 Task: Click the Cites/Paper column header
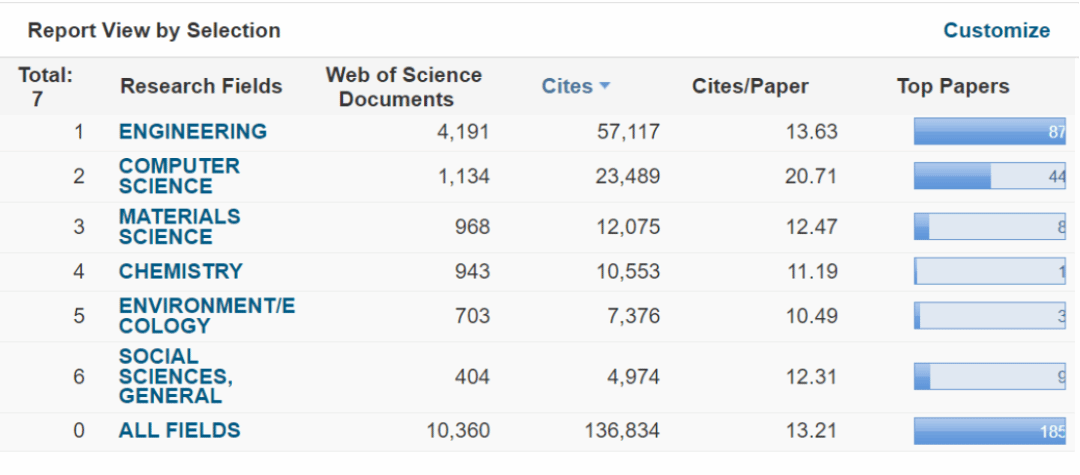click(x=750, y=86)
